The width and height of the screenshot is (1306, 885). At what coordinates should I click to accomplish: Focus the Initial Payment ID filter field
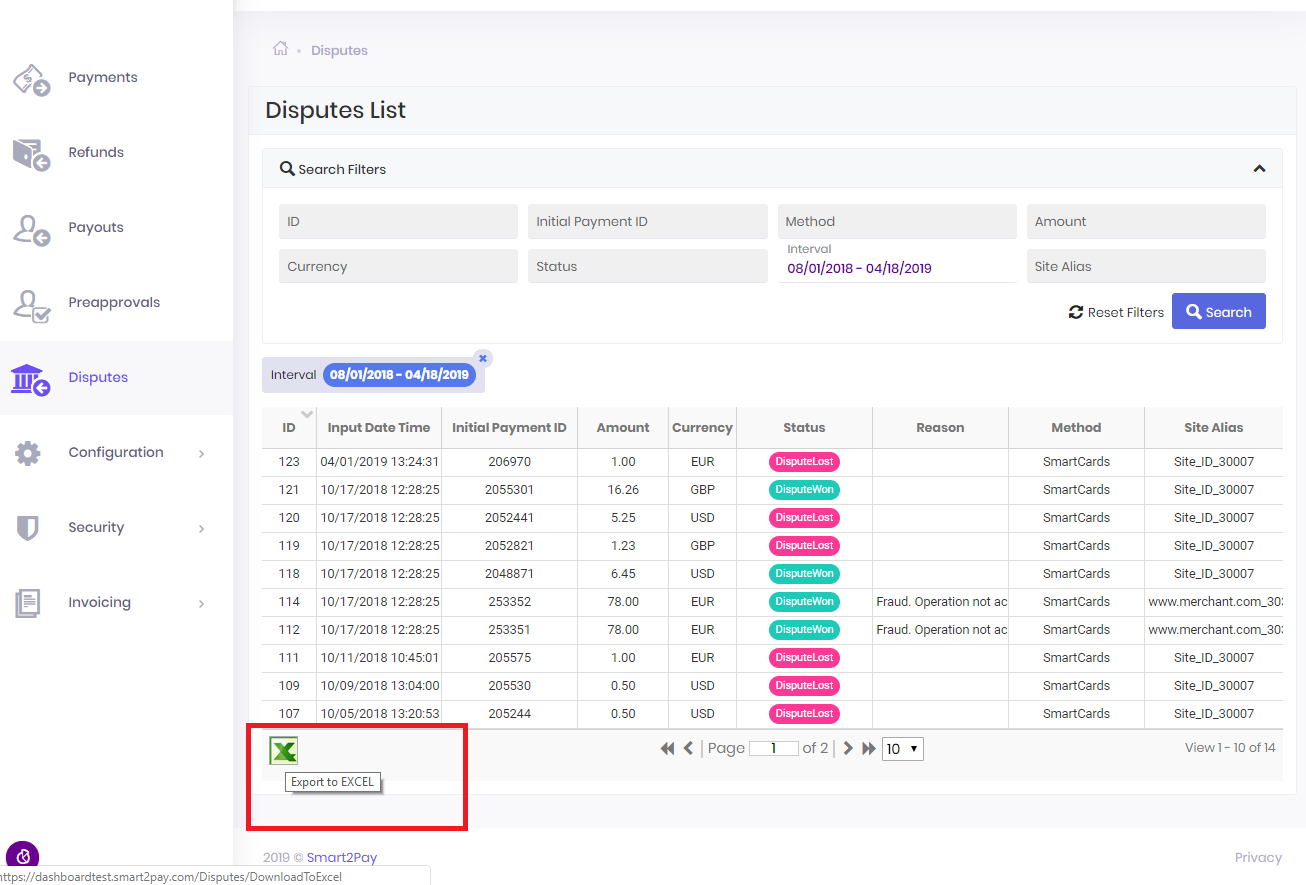[648, 222]
